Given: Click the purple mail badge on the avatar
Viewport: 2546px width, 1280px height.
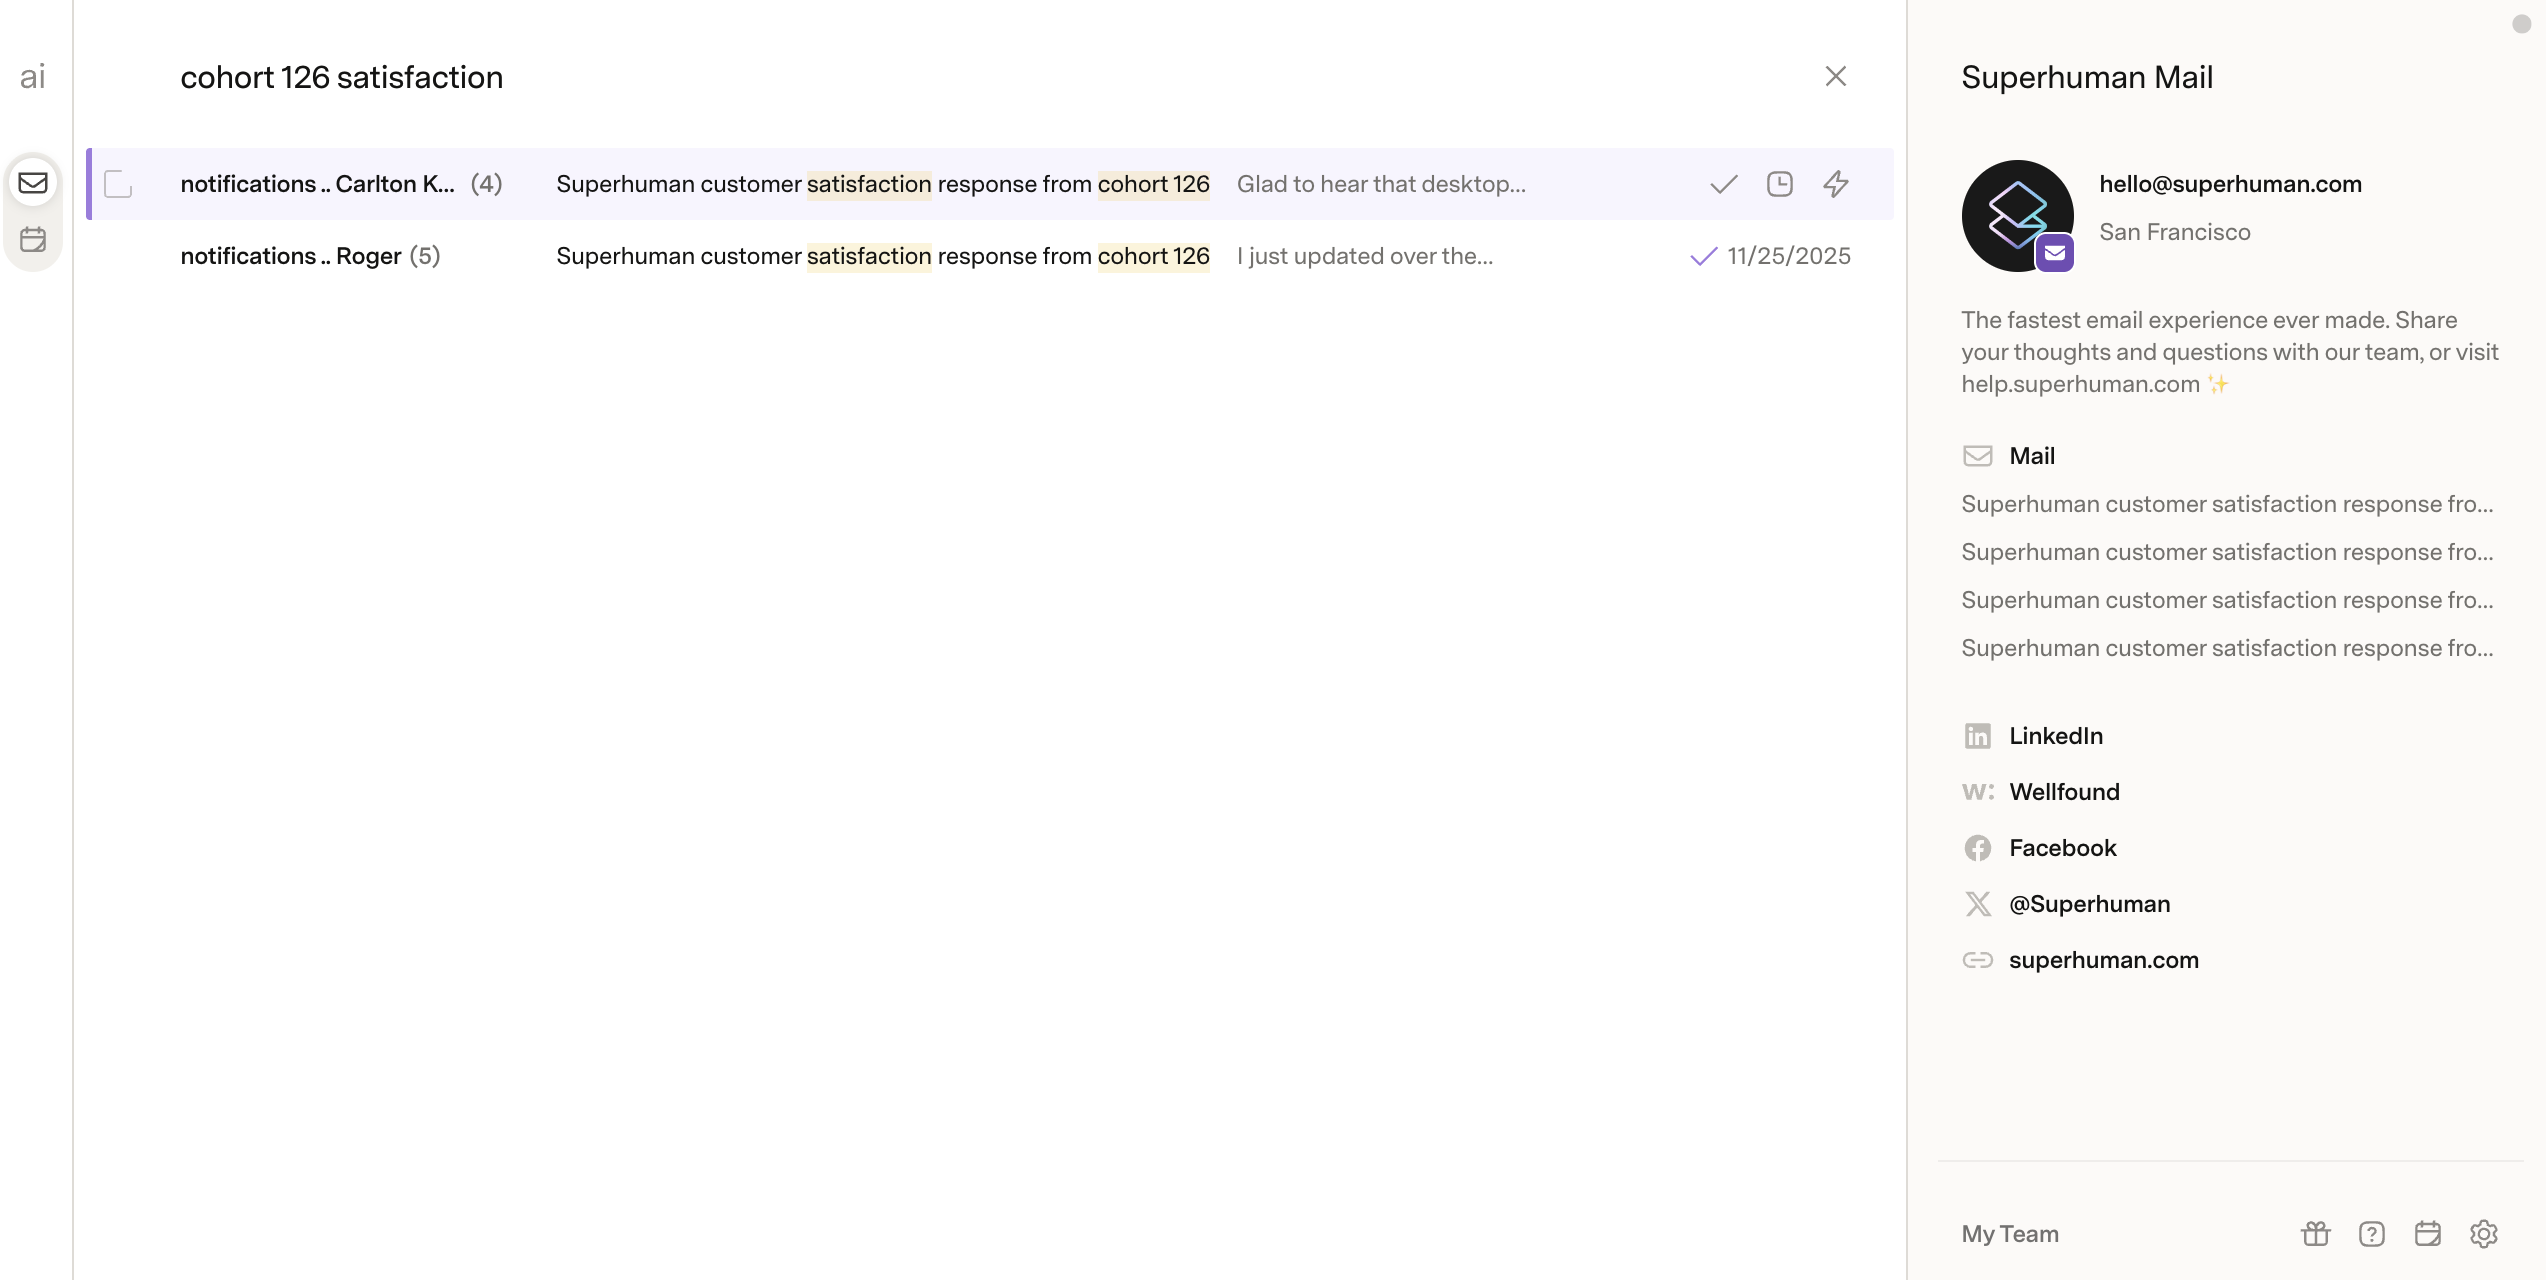Looking at the screenshot, I should (2054, 253).
